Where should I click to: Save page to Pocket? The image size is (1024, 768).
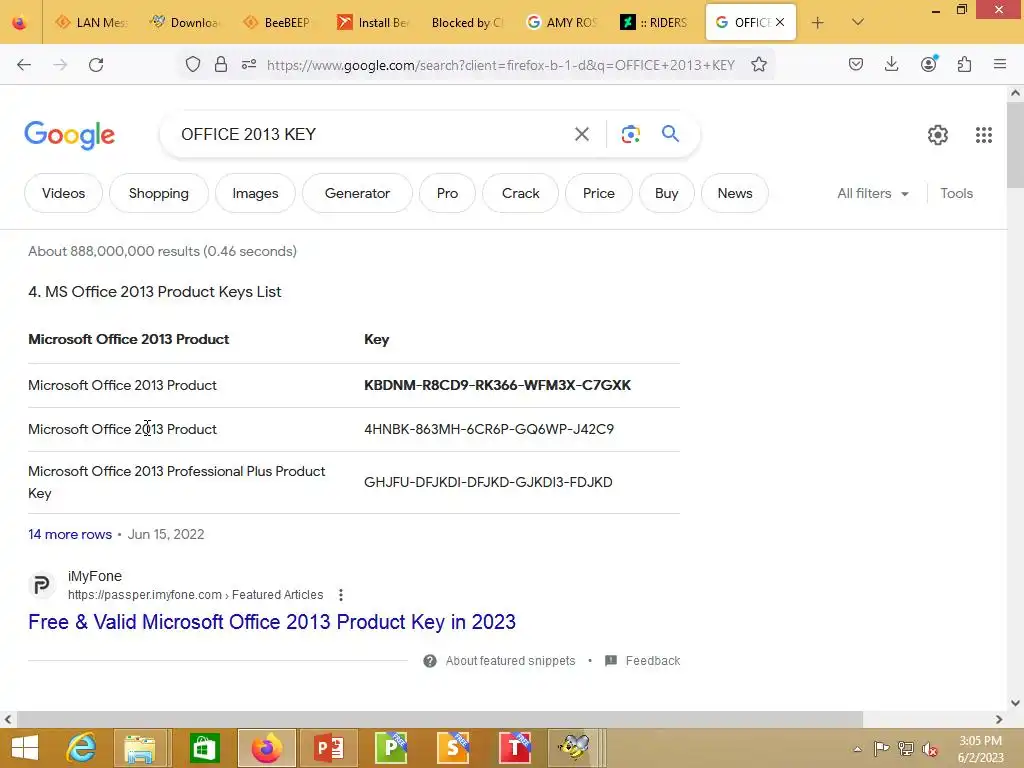coord(856,64)
